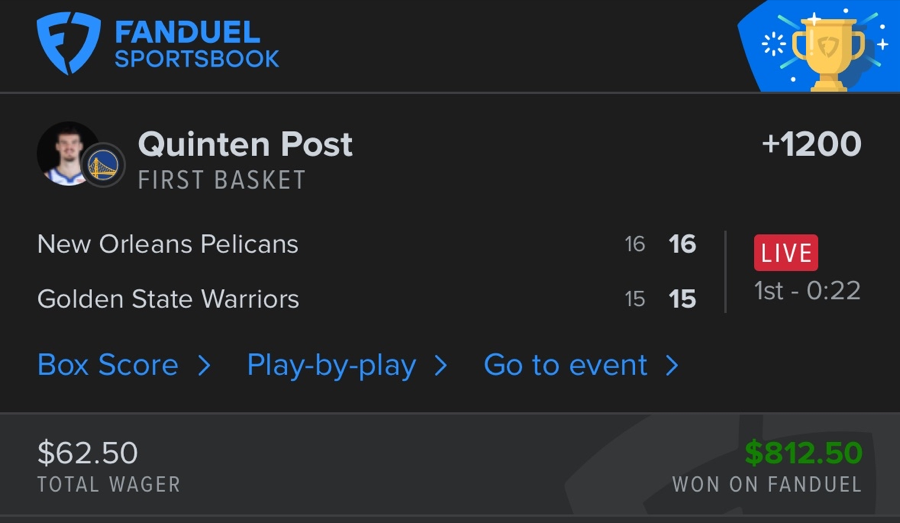Click the FanDuel shield logo icon

(68, 43)
